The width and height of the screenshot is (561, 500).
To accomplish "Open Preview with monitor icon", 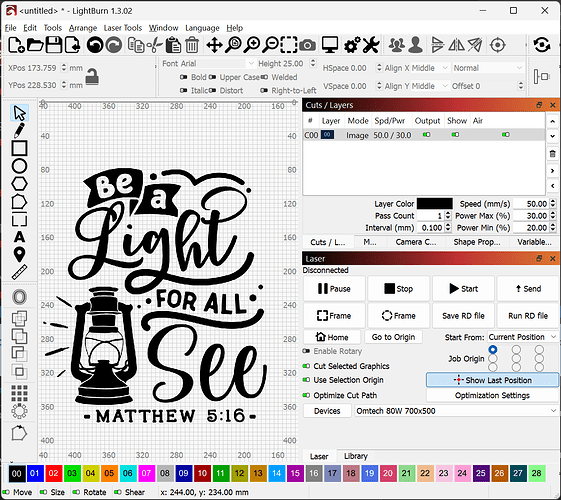I will click(330, 45).
